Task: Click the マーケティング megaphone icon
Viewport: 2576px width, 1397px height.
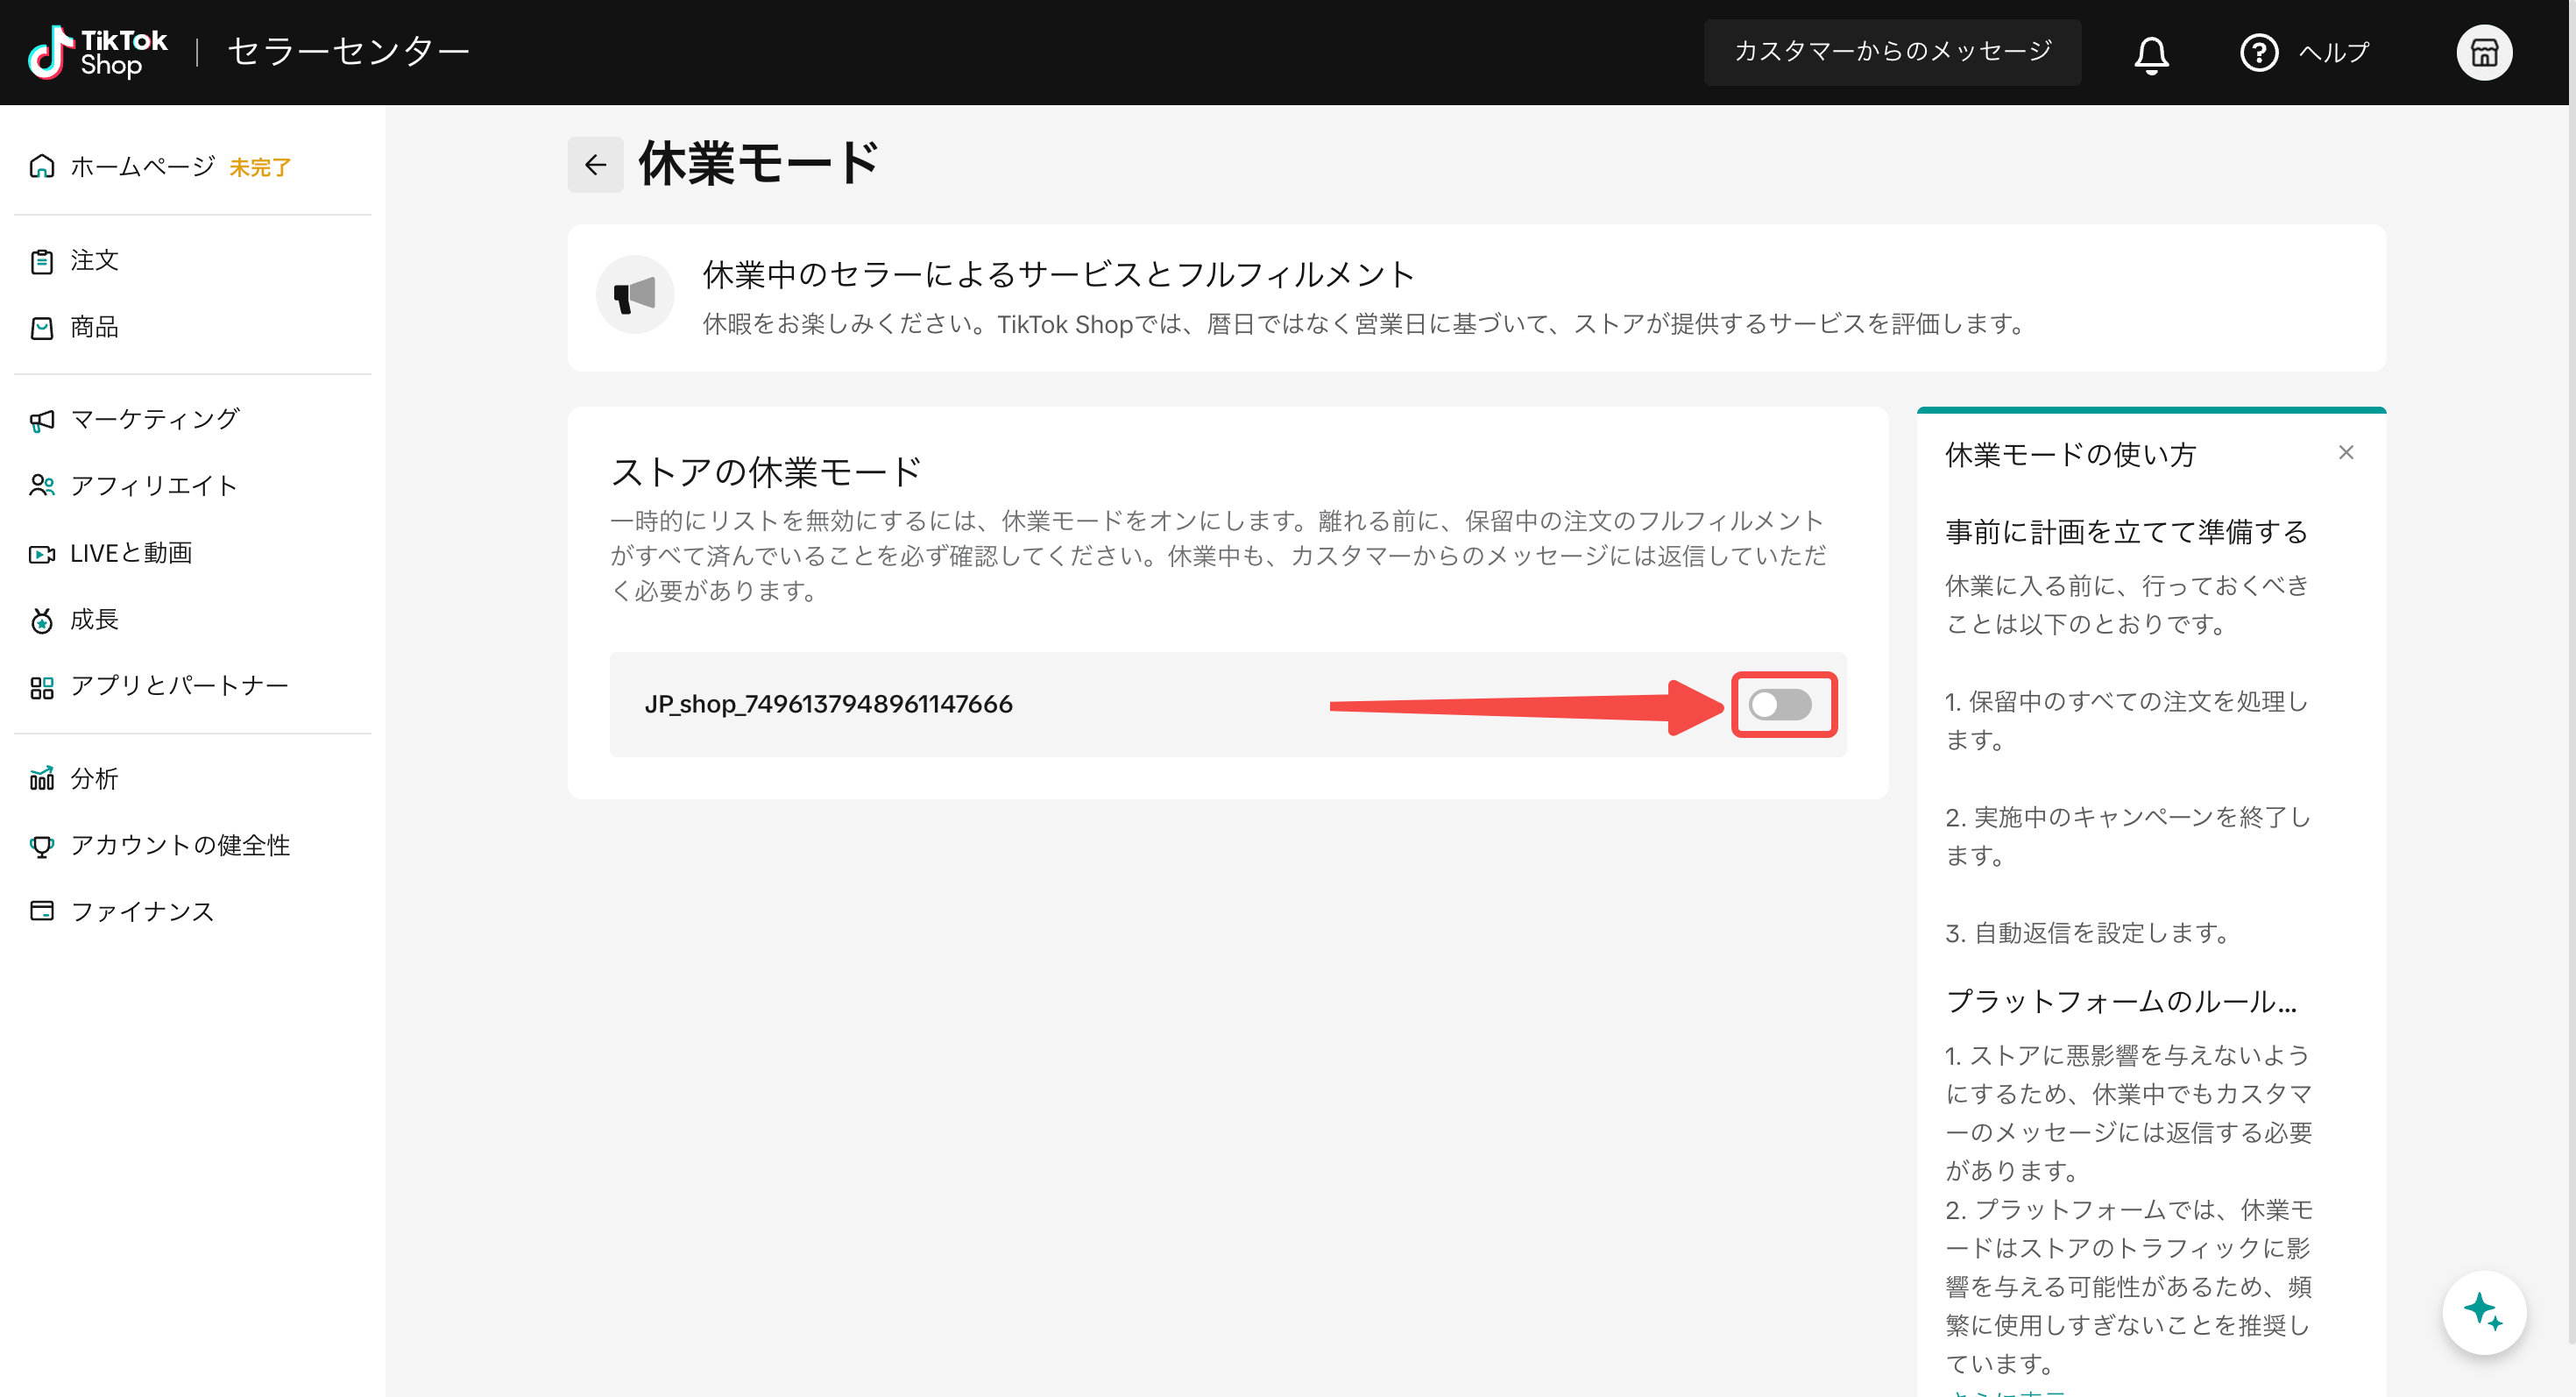Action: click(x=41, y=420)
